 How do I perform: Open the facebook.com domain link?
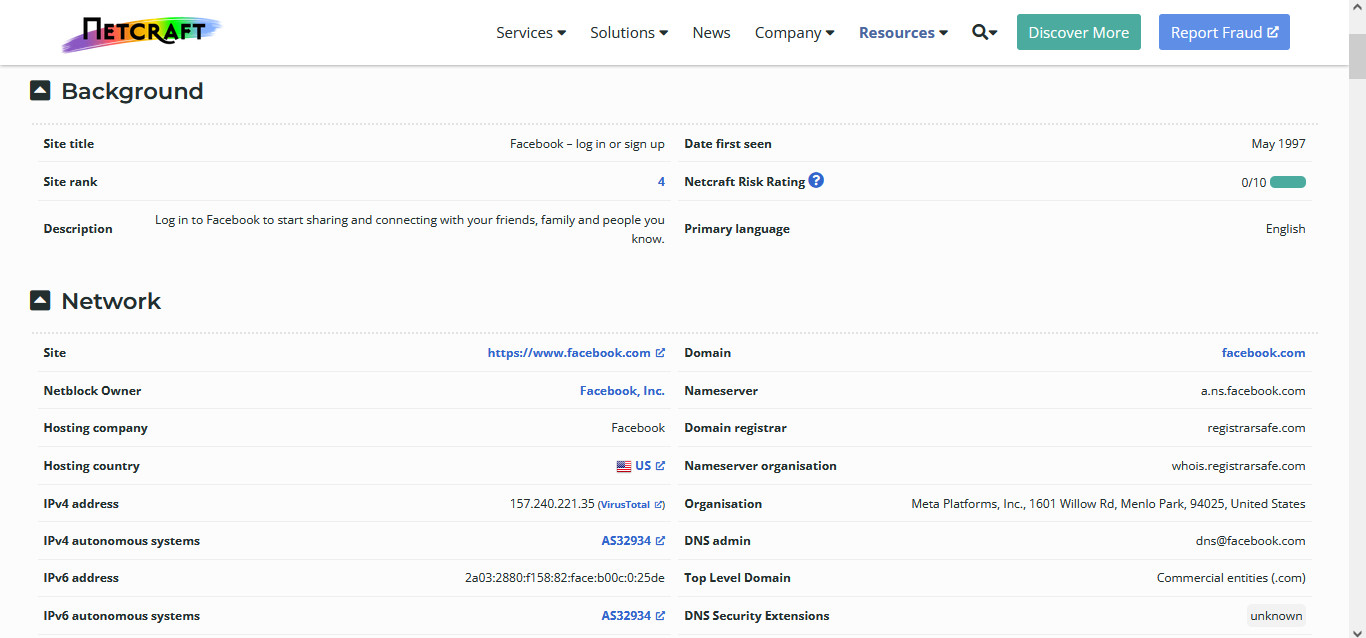click(x=1263, y=353)
